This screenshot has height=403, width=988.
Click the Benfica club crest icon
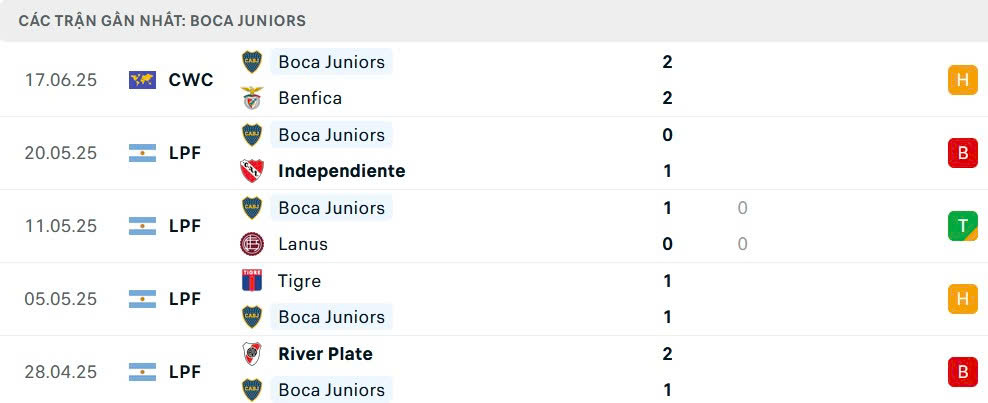pos(252,98)
